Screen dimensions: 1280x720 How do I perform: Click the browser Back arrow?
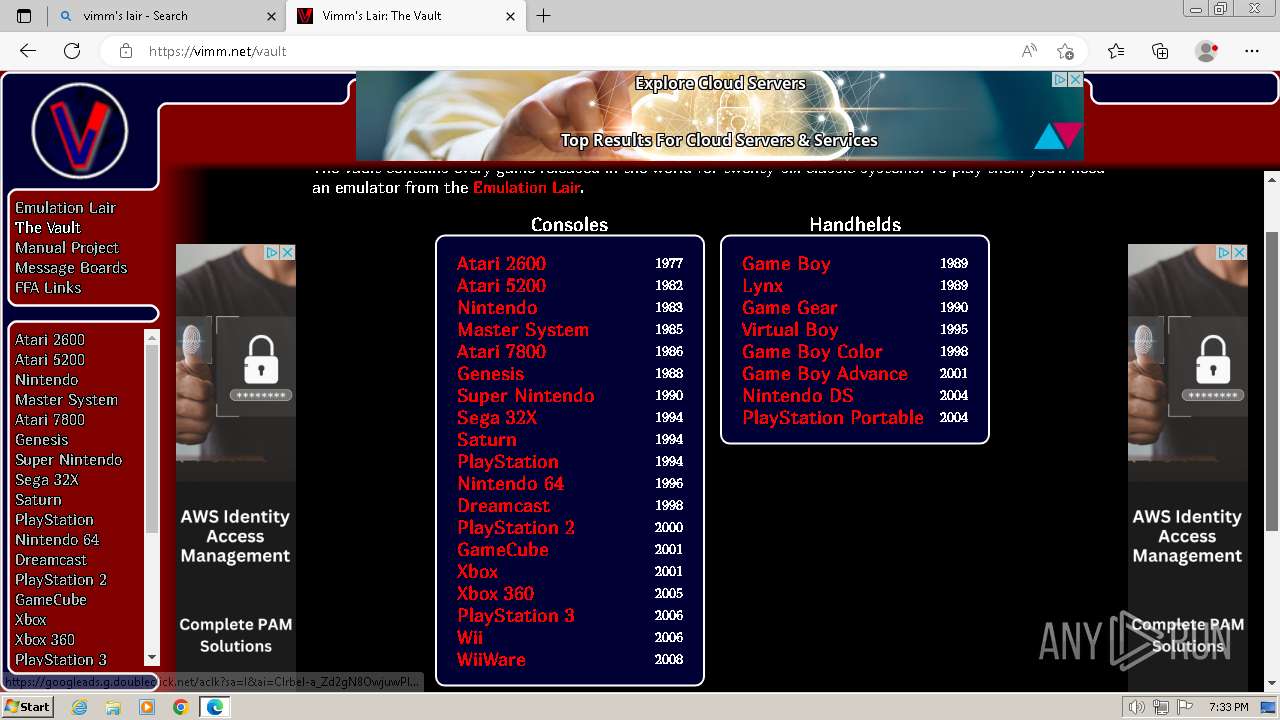pyautogui.click(x=28, y=51)
